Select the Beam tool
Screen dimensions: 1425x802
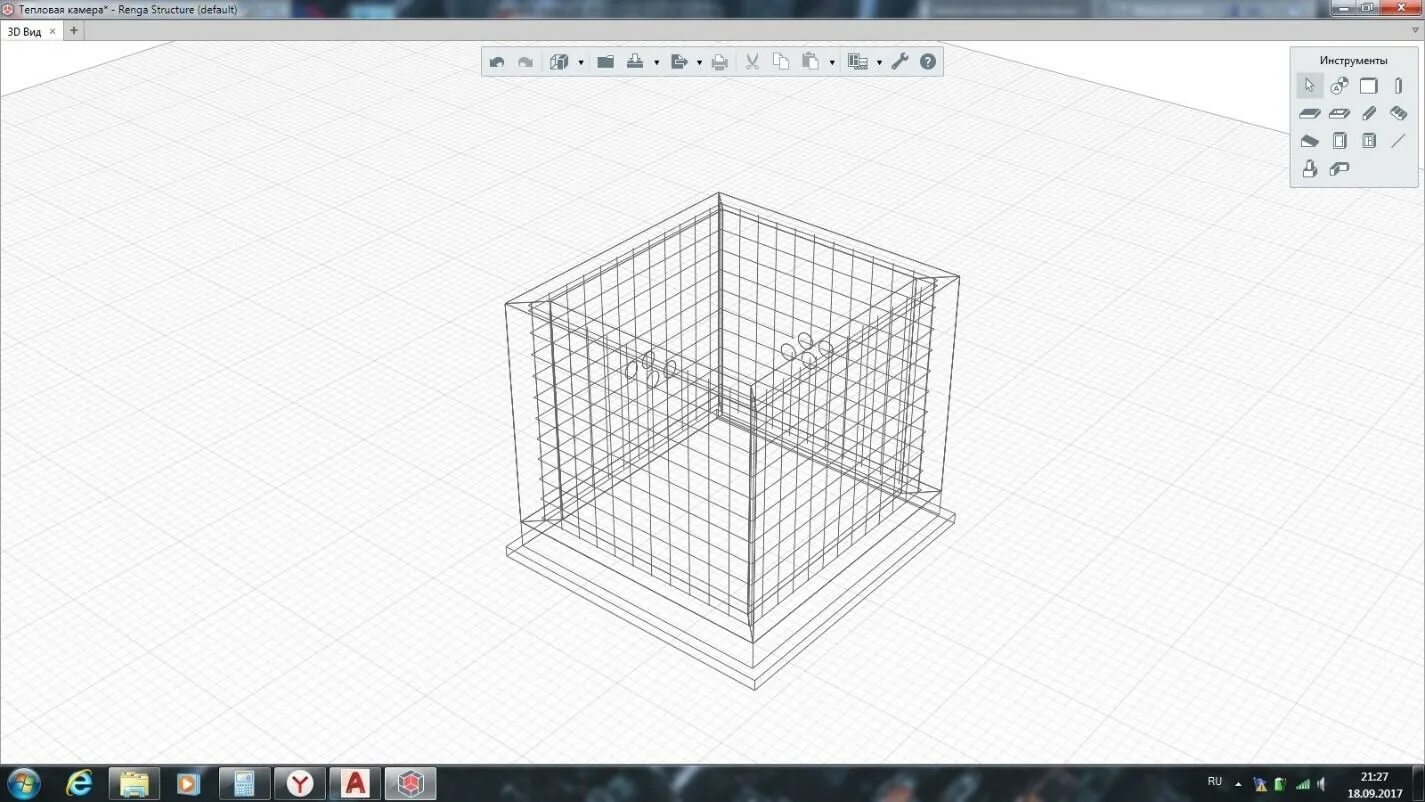(x=1369, y=114)
